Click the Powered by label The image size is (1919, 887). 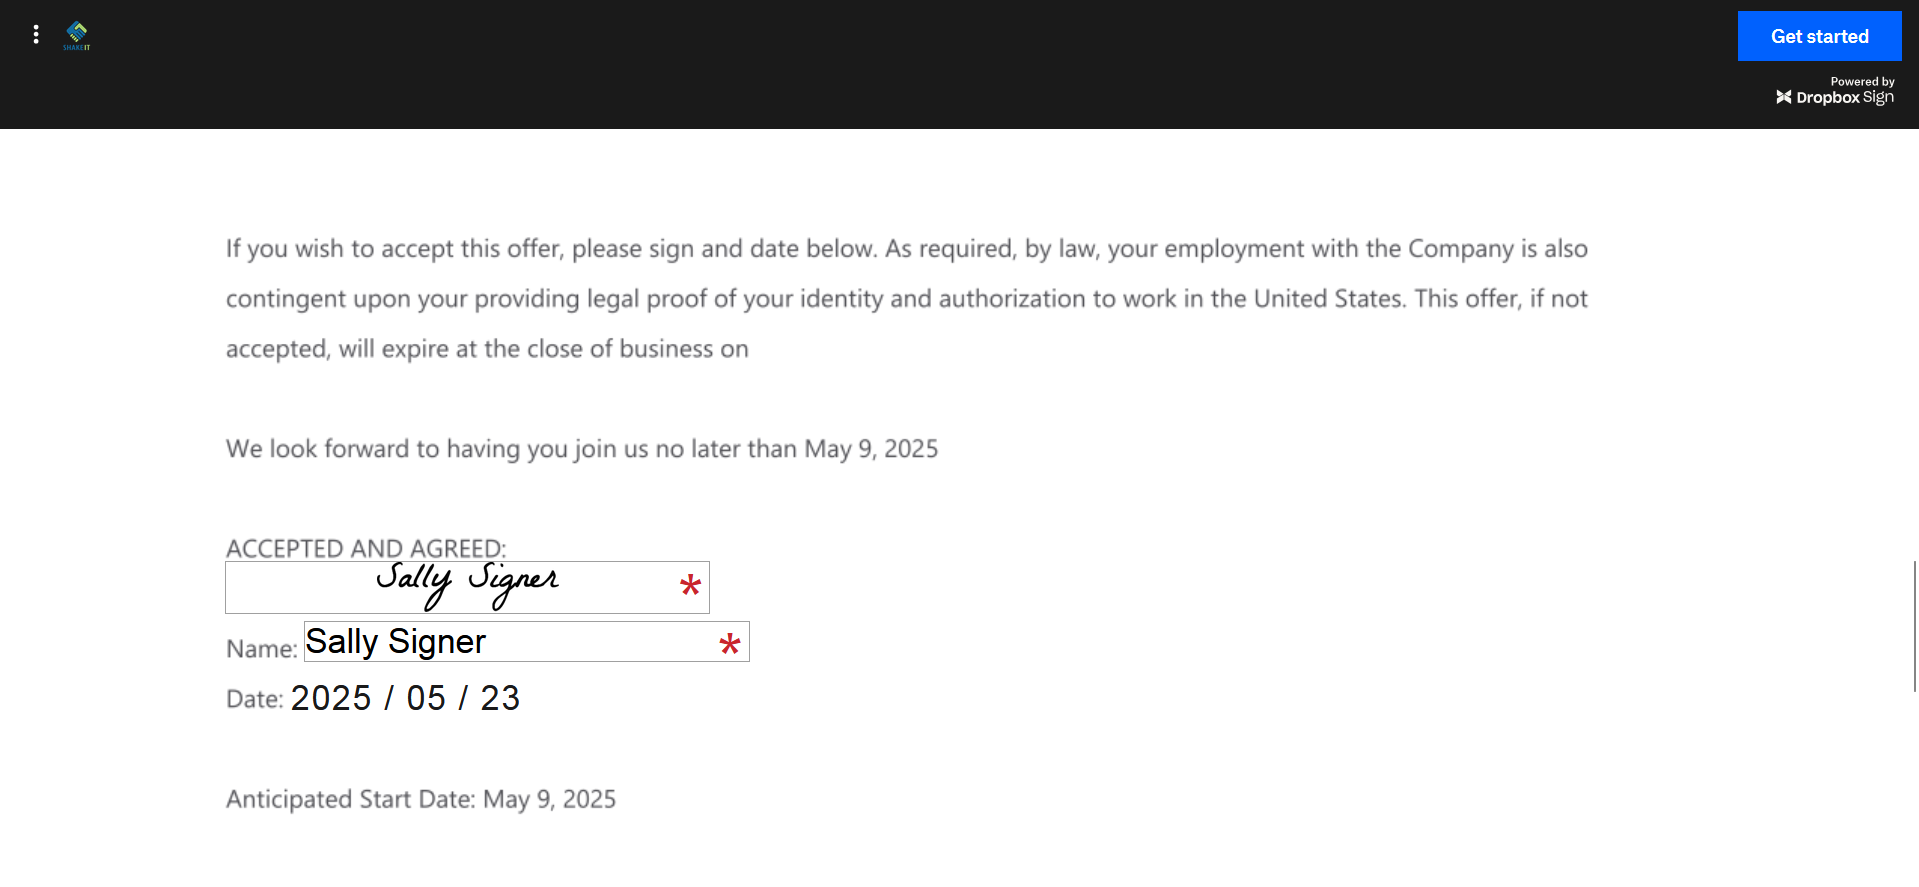1862,82
